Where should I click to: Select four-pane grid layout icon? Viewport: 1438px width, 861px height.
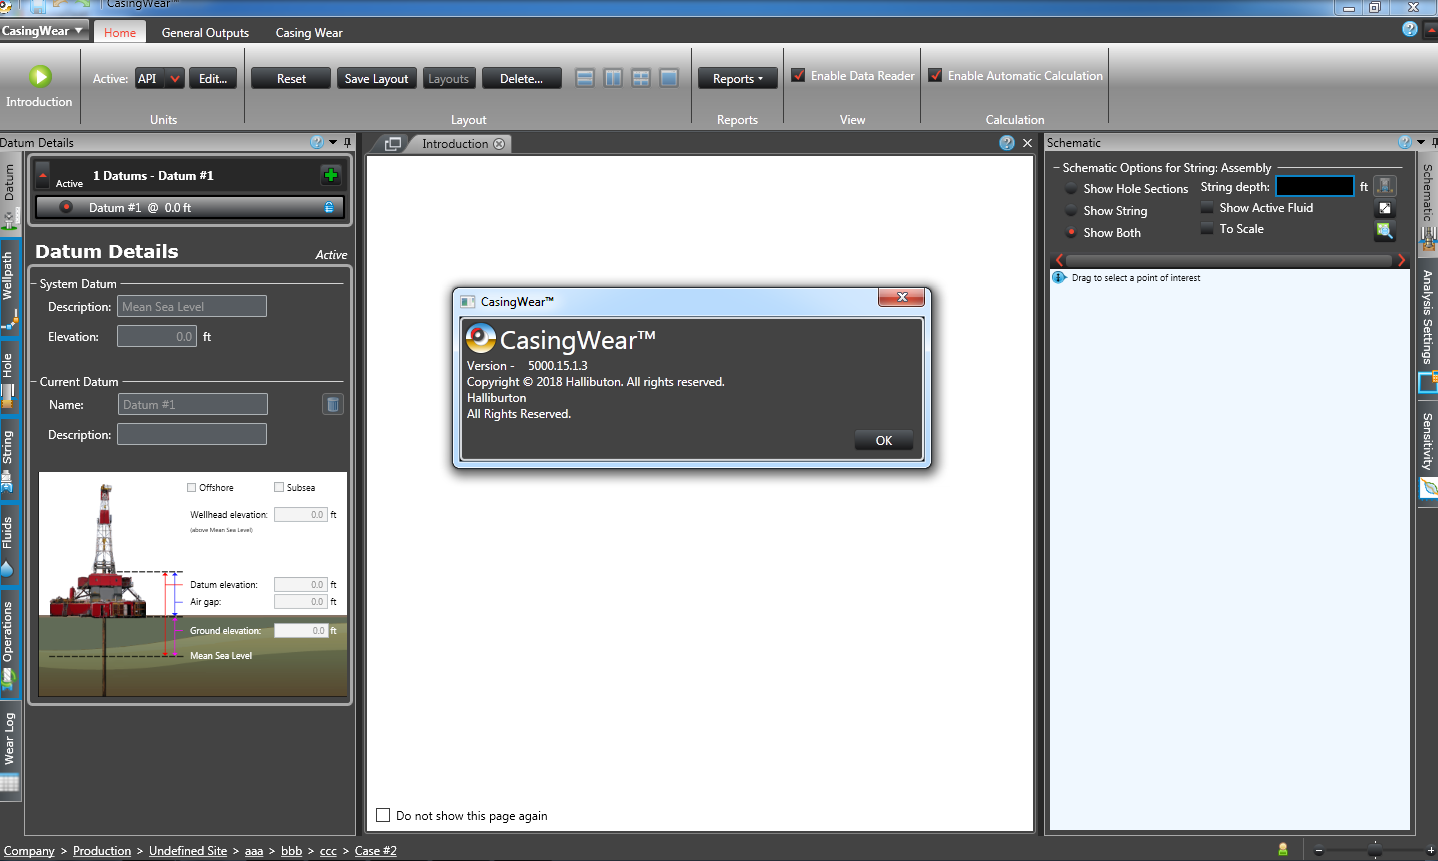641,78
